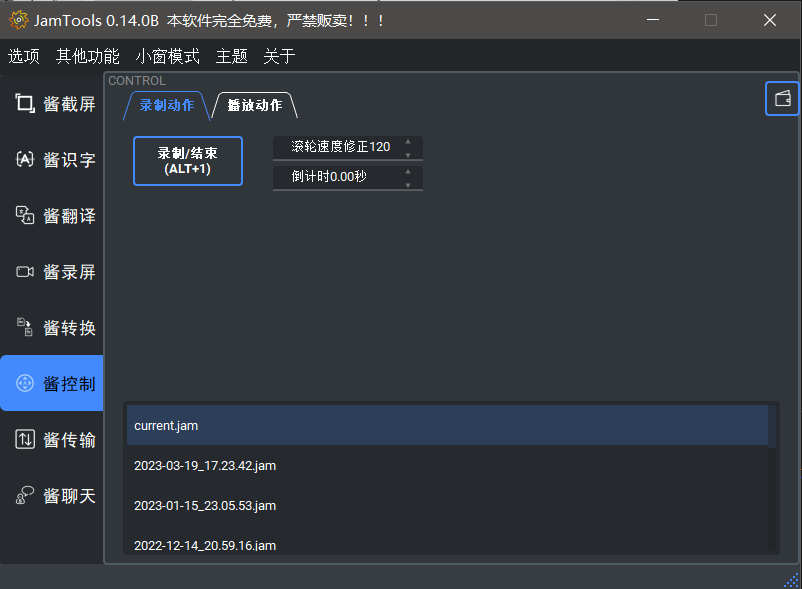Open the 其他功能 menu
Screen dimensions: 802x589
tap(87, 56)
